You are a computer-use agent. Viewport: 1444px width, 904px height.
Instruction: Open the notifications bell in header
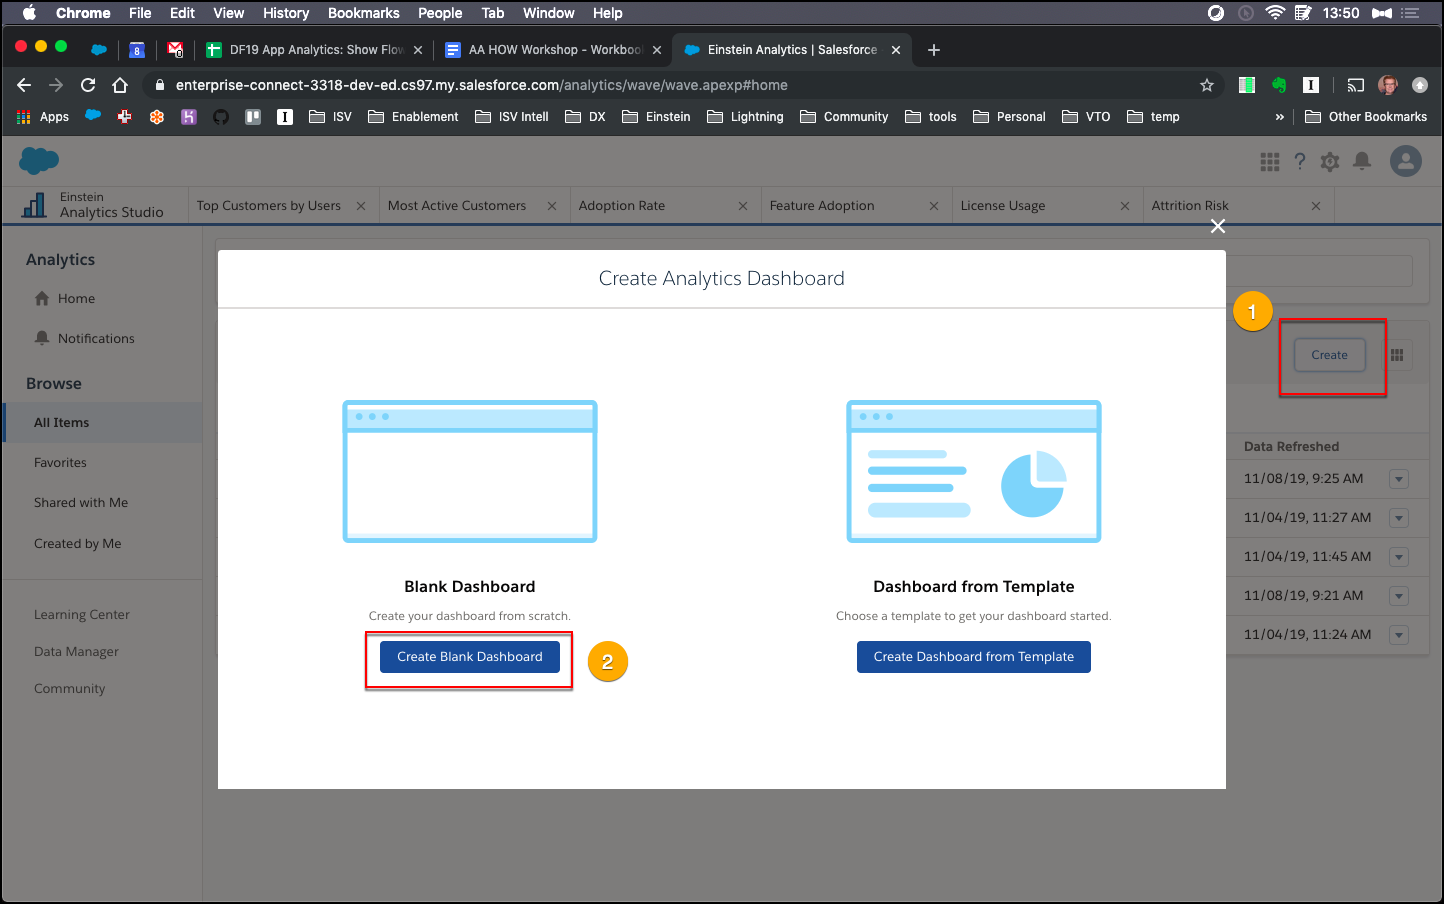1362,162
